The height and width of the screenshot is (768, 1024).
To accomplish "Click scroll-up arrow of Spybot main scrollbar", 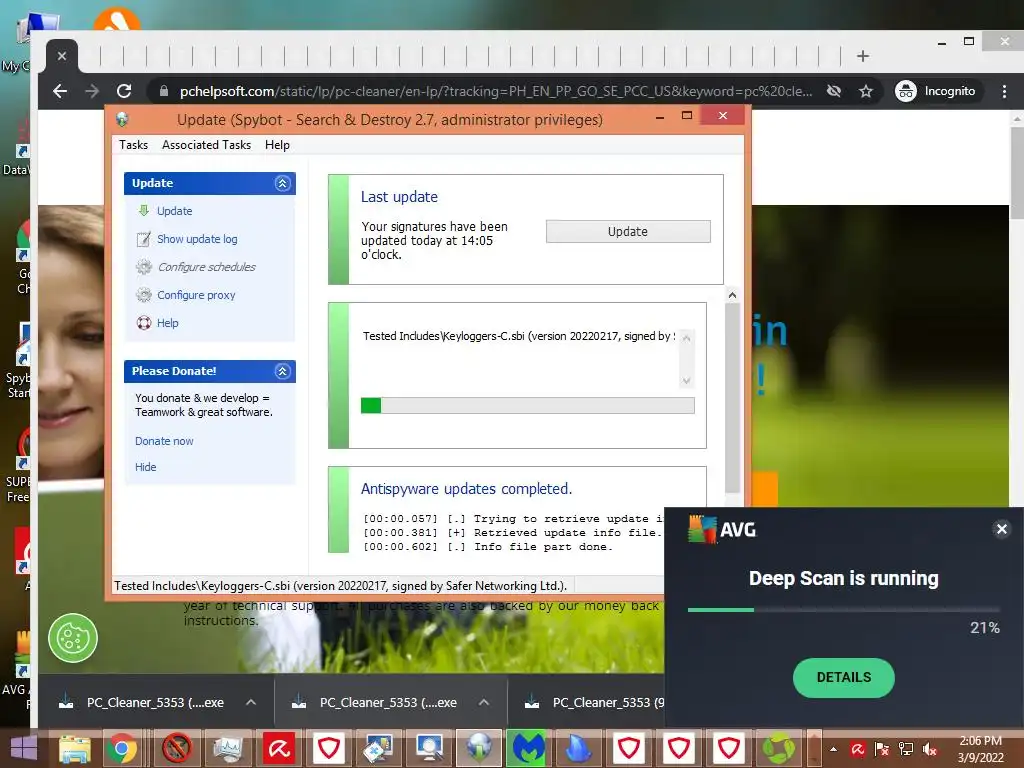I will pos(732,295).
